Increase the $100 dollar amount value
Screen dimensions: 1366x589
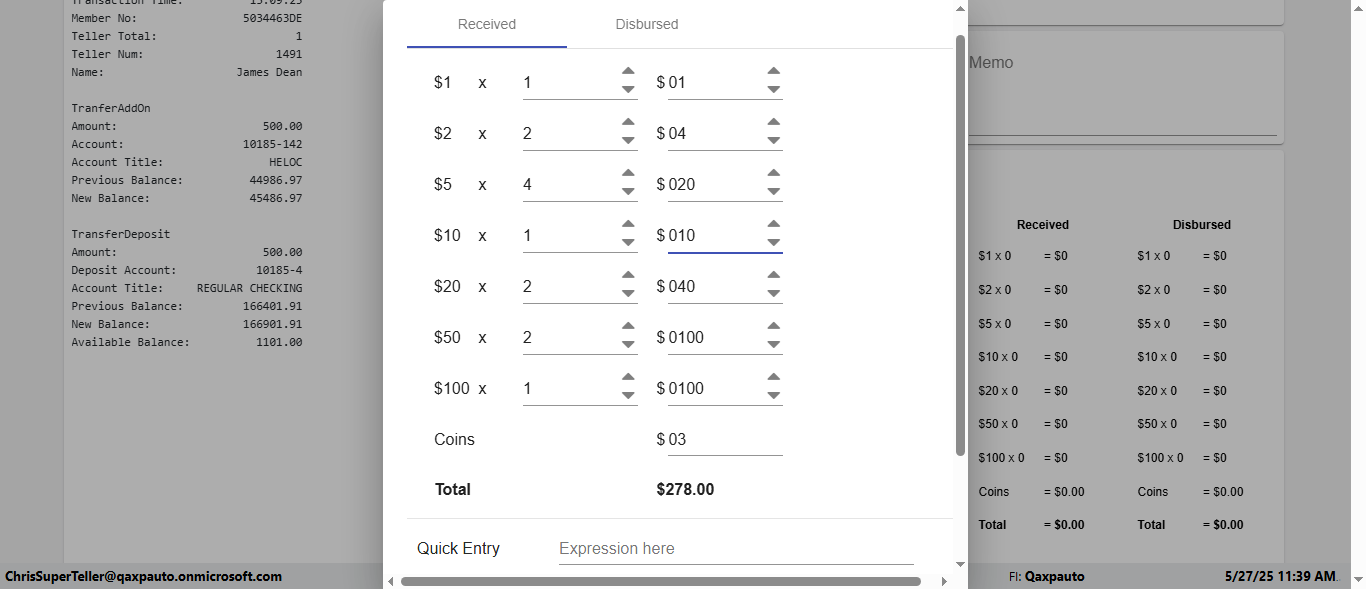coord(773,378)
